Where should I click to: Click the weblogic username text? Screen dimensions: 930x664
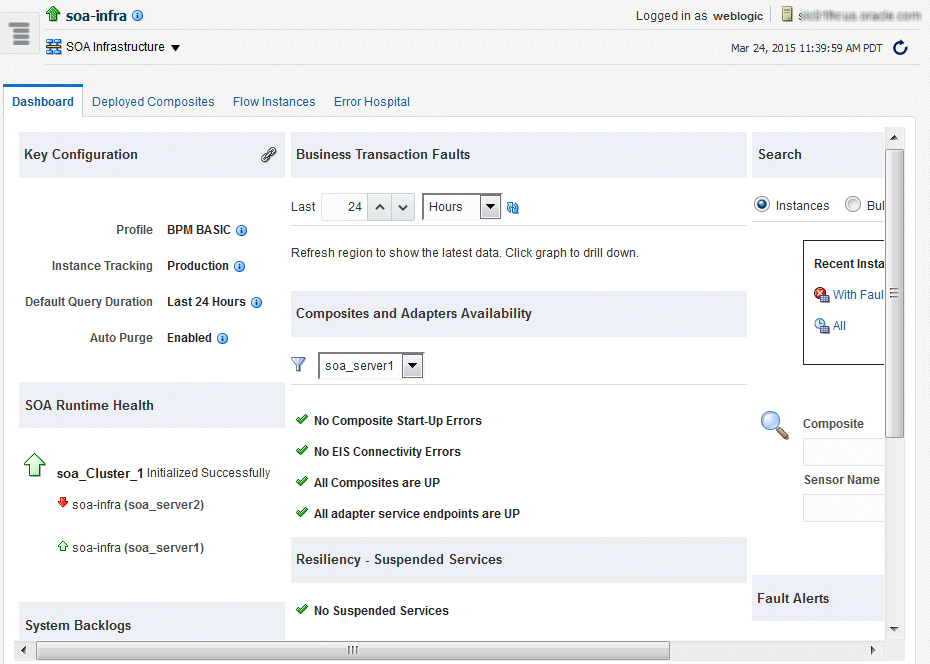738,16
